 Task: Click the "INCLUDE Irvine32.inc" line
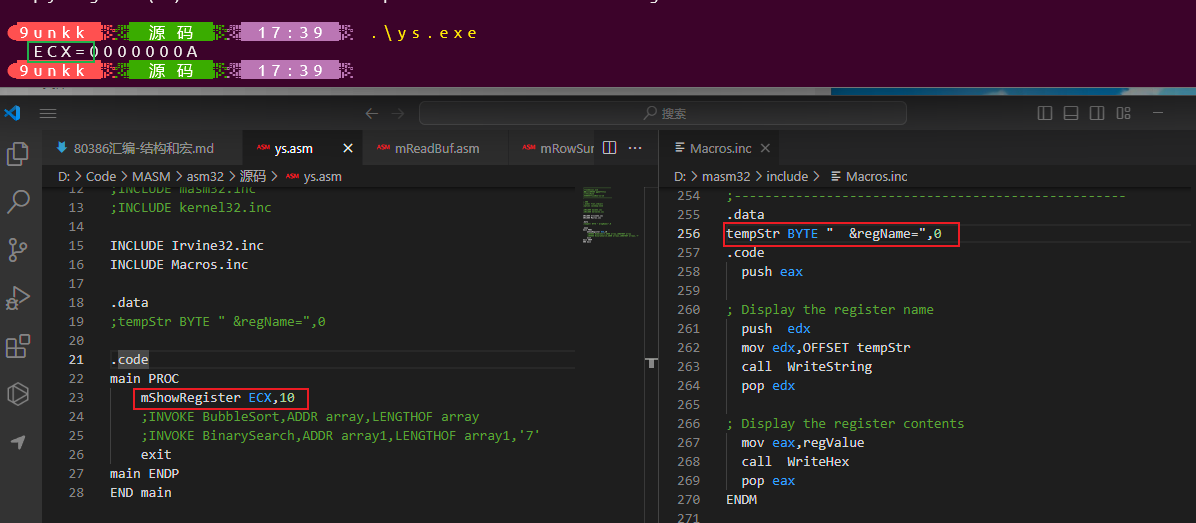[x=187, y=245]
